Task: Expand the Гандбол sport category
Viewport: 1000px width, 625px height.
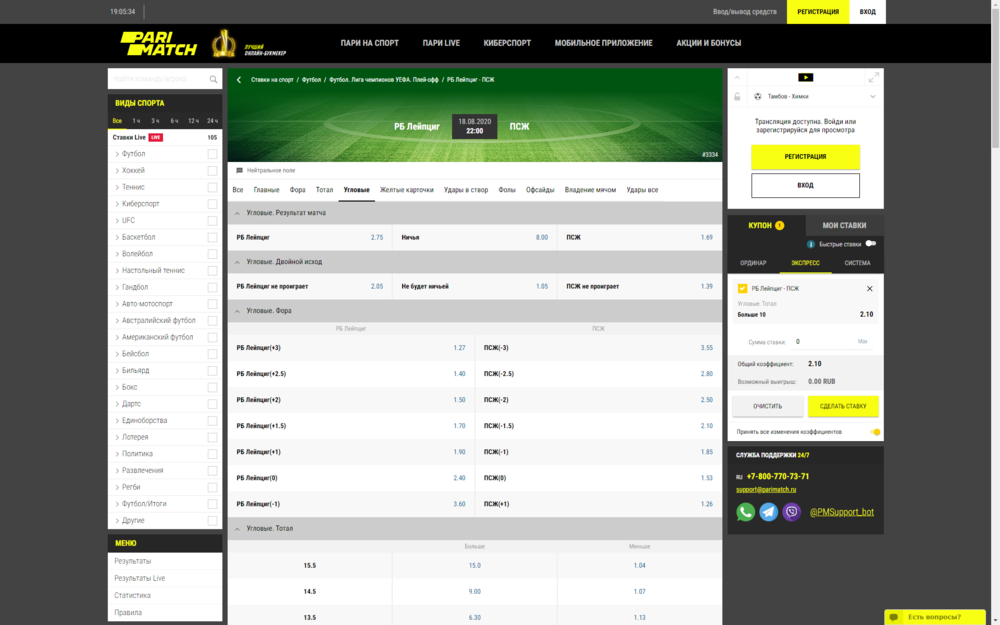Action: (x=117, y=287)
